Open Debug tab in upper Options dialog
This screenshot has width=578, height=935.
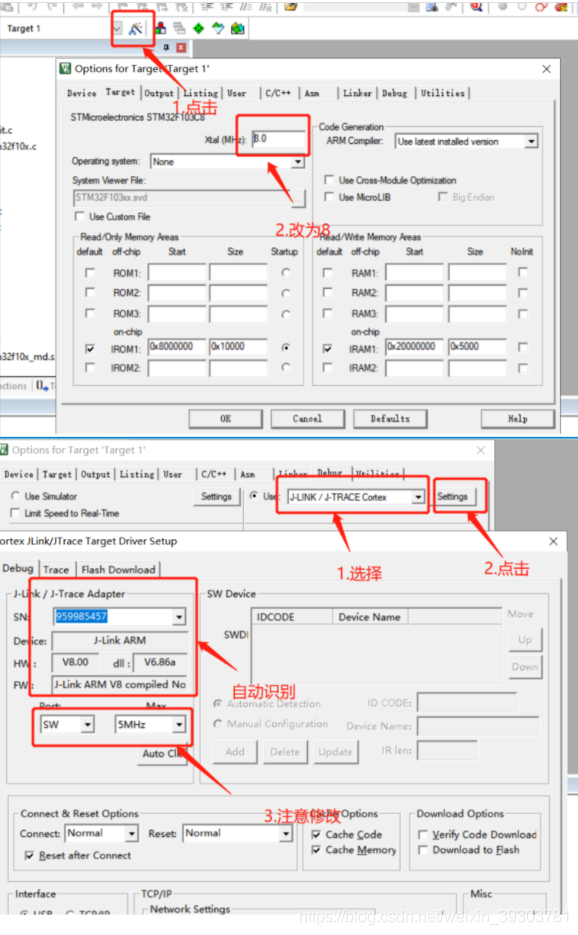tap(394, 93)
